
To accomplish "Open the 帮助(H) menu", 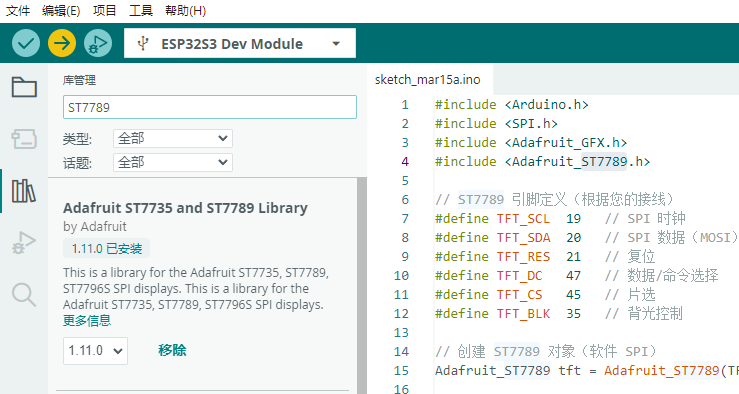I will 185,10.
